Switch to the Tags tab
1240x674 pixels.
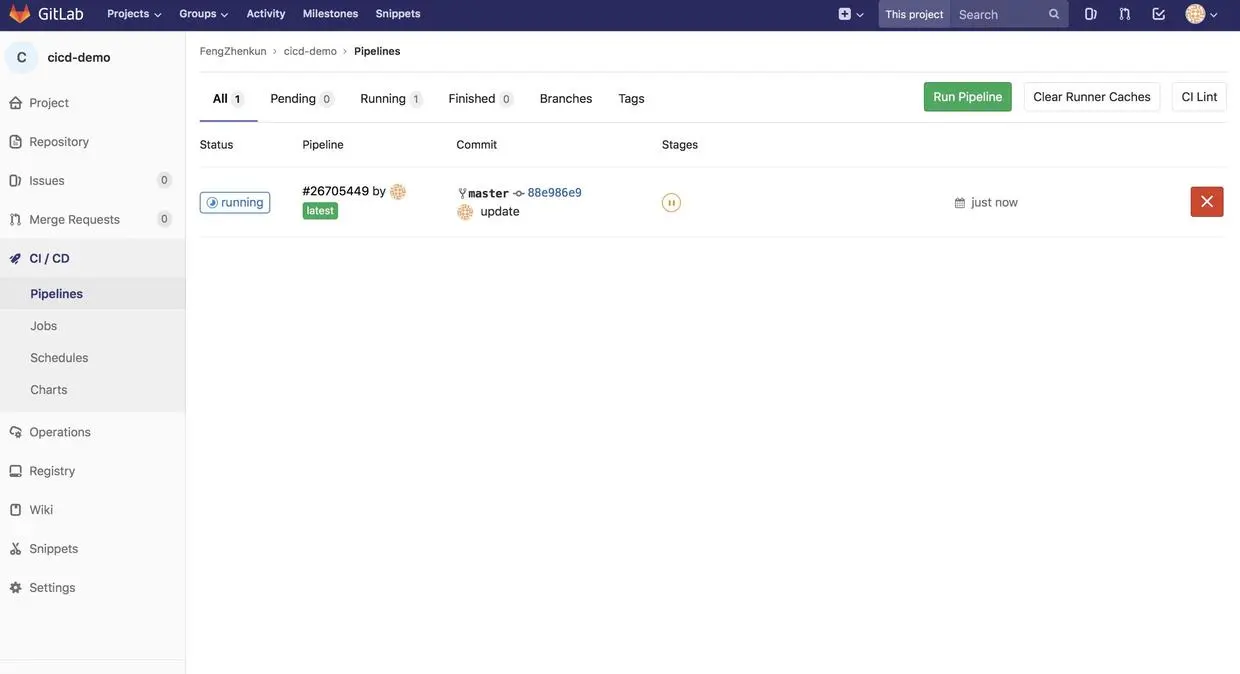click(x=632, y=98)
